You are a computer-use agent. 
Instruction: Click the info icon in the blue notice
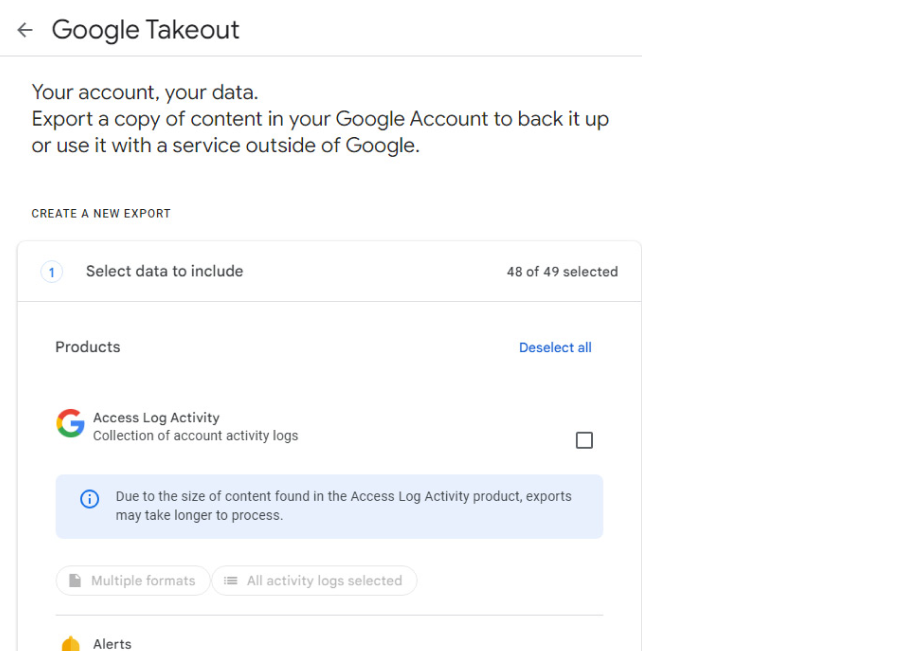point(90,499)
